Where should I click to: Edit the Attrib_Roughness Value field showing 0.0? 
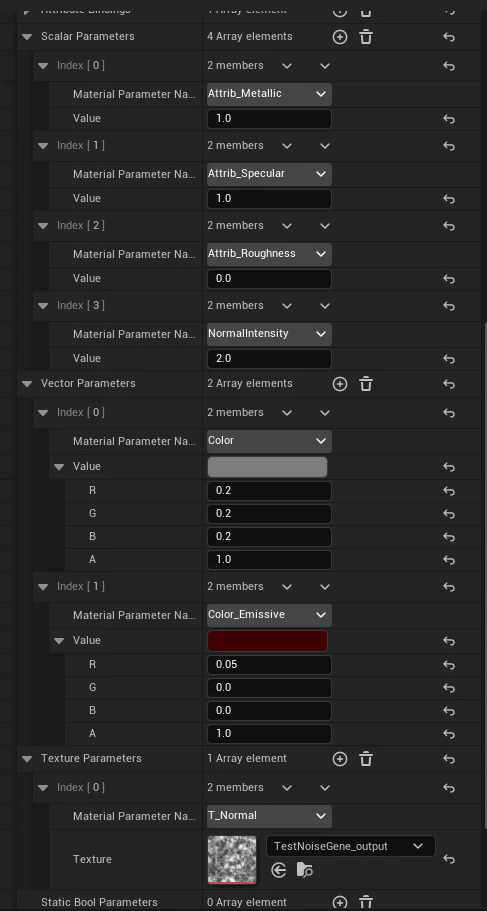(x=269, y=279)
